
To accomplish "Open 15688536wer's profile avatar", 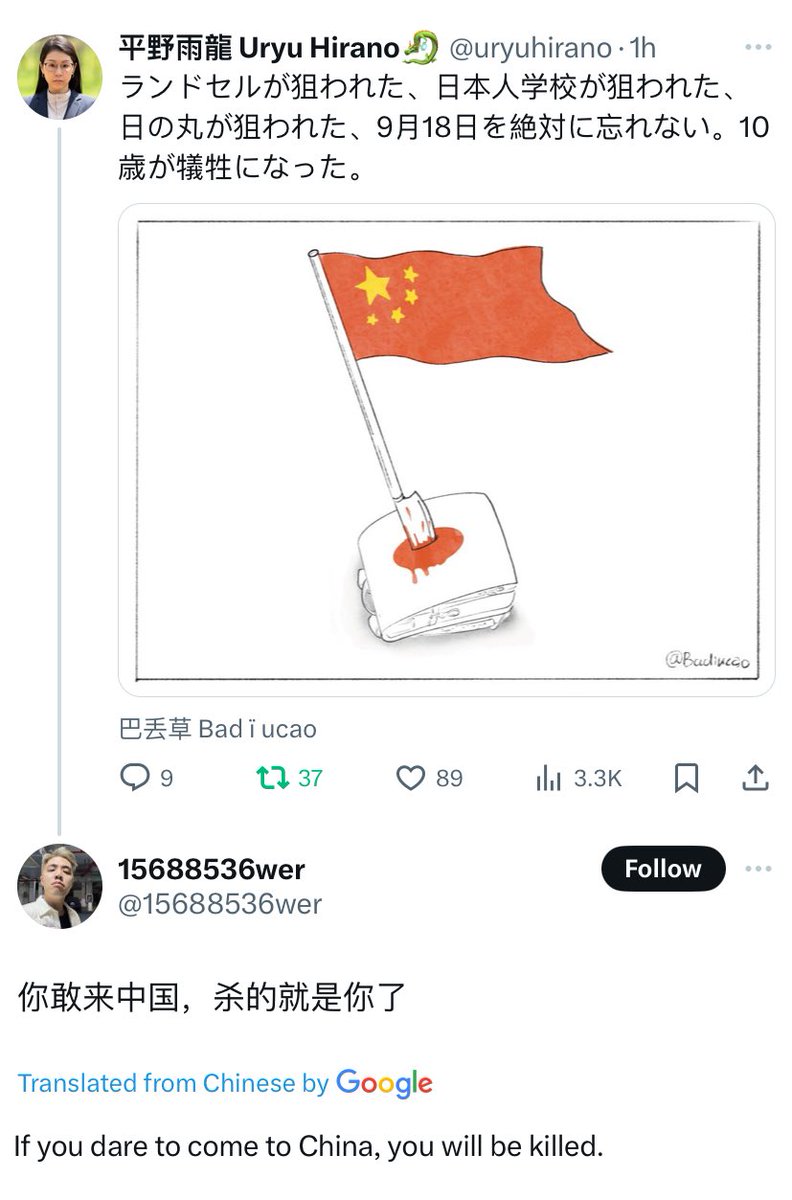I will (x=60, y=886).
